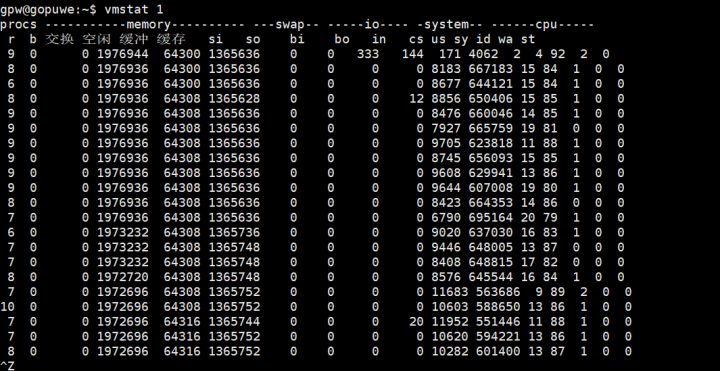Click the '缓冲' column header
Screen dimensions: 720x371
coord(134,39)
